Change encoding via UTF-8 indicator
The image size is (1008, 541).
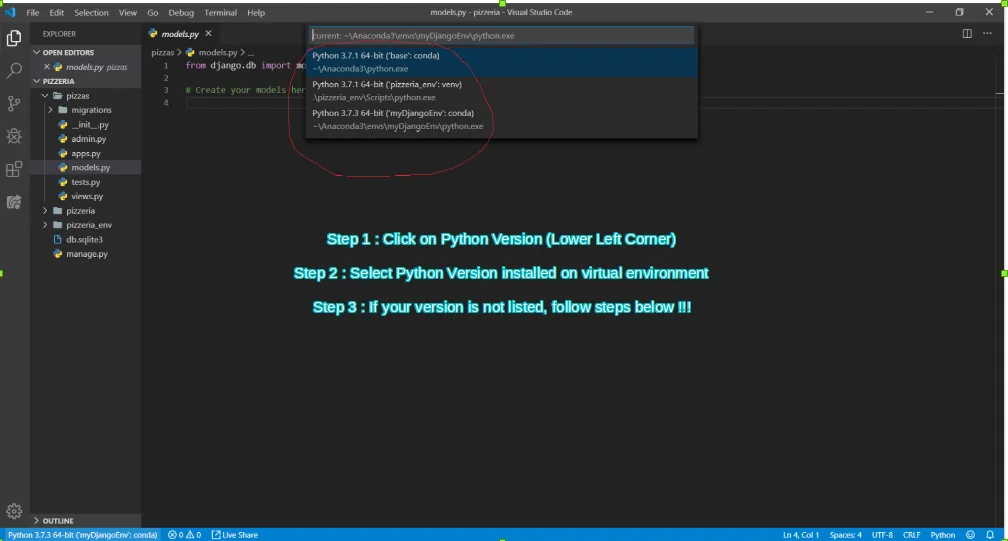point(882,535)
